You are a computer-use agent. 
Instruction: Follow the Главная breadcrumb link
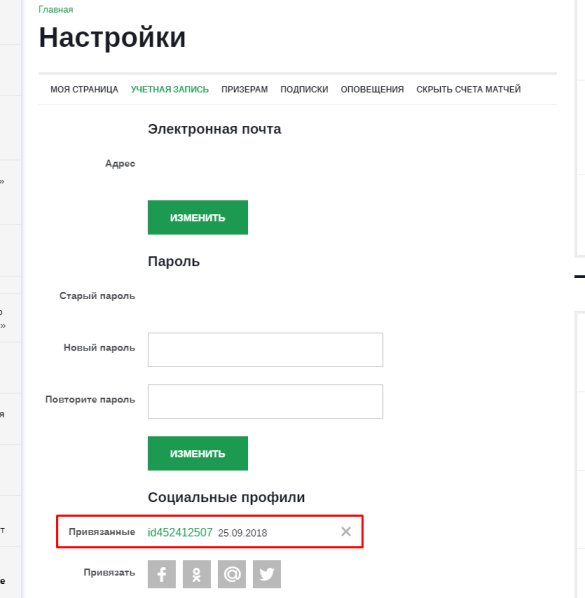(56, 10)
